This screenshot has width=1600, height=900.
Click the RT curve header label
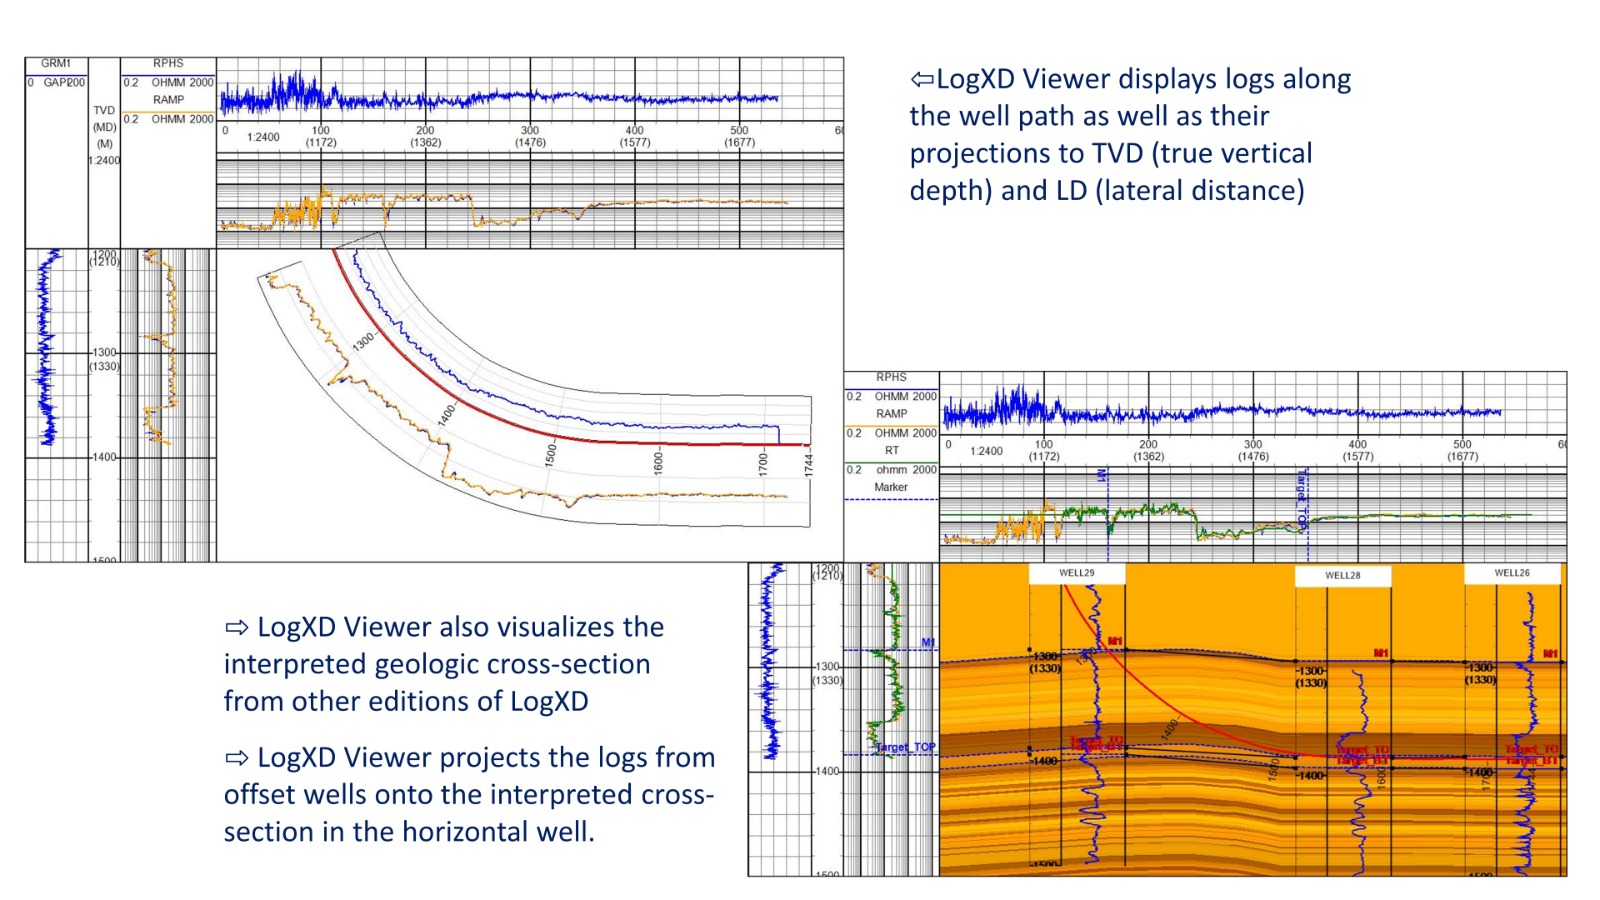pyautogui.click(x=892, y=451)
